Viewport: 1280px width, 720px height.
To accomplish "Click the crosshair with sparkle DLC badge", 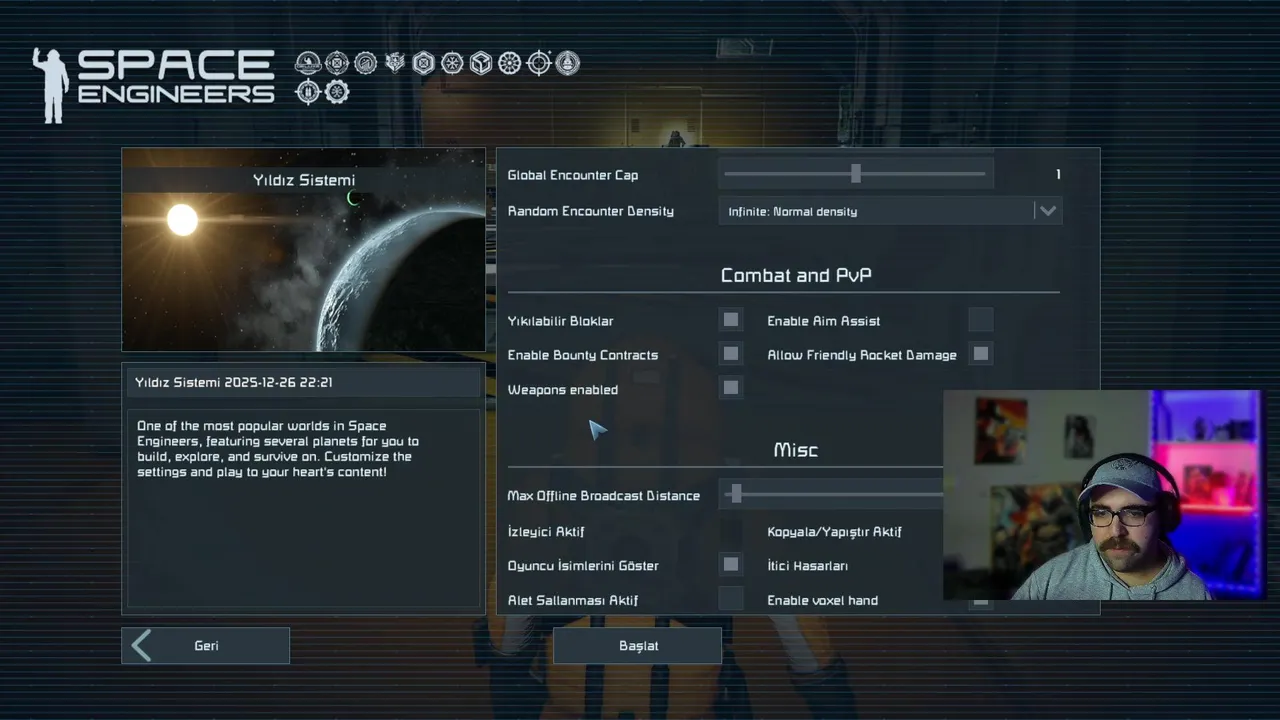I will (x=539, y=63).
